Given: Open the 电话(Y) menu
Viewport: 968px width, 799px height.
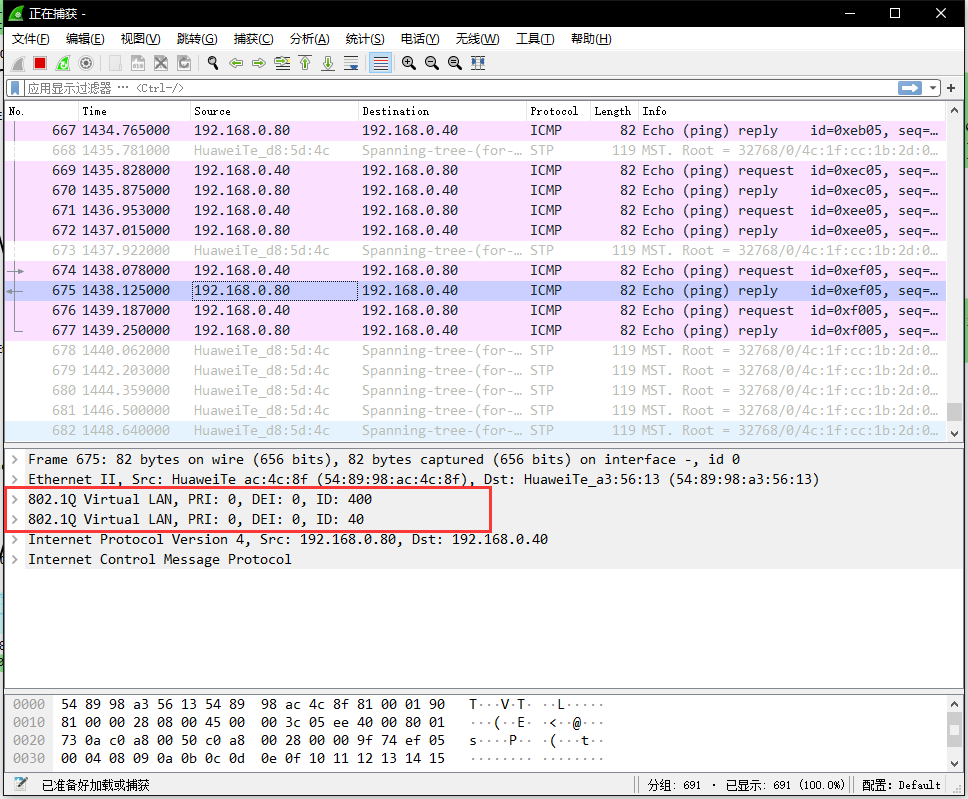Looking at the screenshot, I should click(420, 39).
